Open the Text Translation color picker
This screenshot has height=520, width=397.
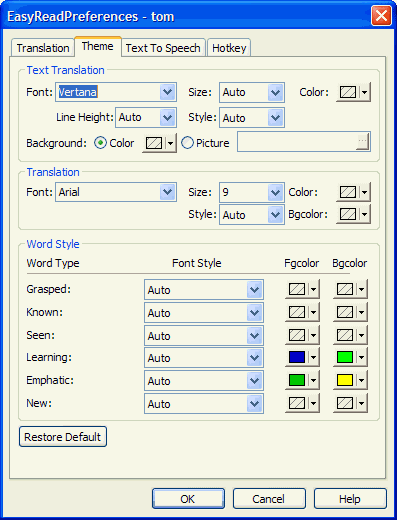click(353, 92)
